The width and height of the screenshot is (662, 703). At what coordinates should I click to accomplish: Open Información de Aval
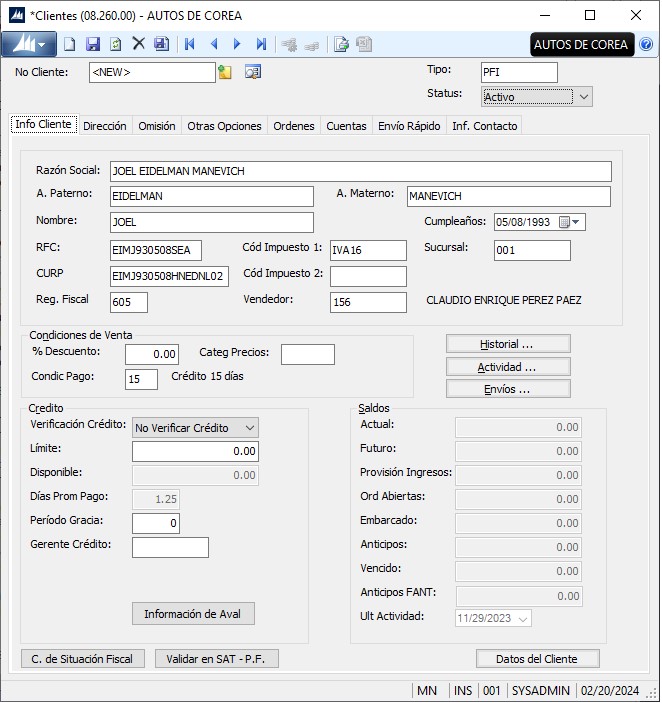click(x=193, y=614)
